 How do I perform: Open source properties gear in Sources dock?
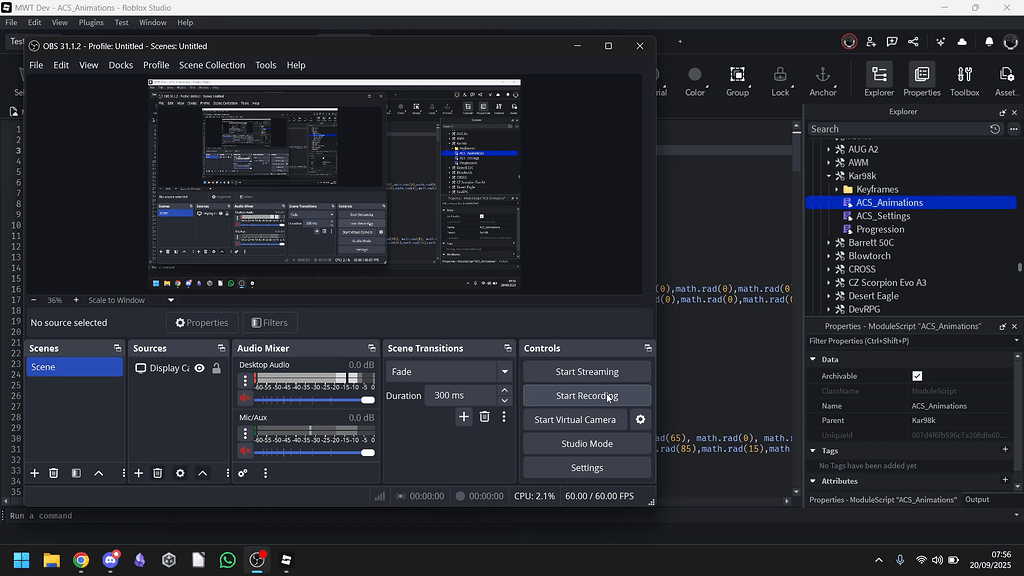[180, 473]
